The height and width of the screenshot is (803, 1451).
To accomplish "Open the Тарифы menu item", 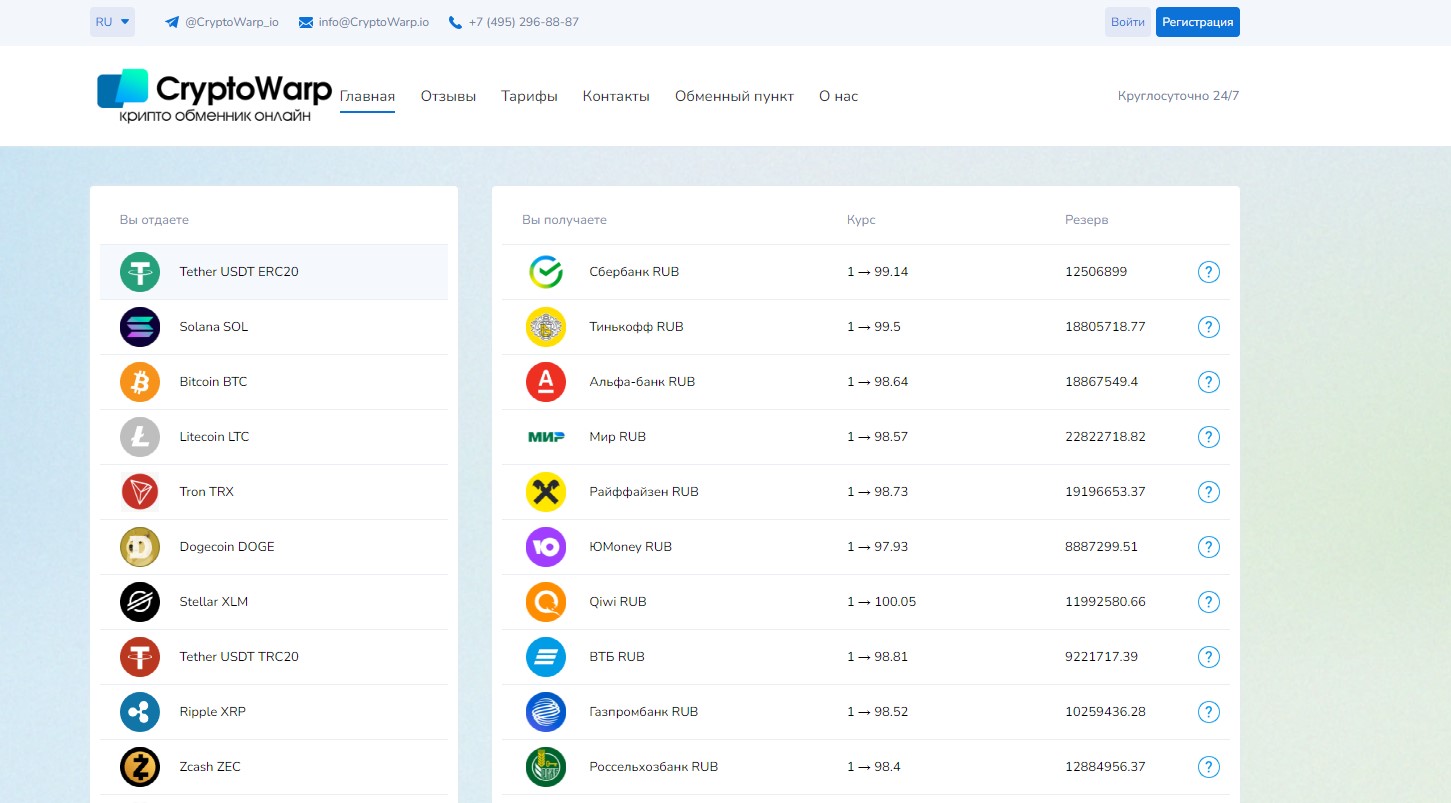I will 529,97.
